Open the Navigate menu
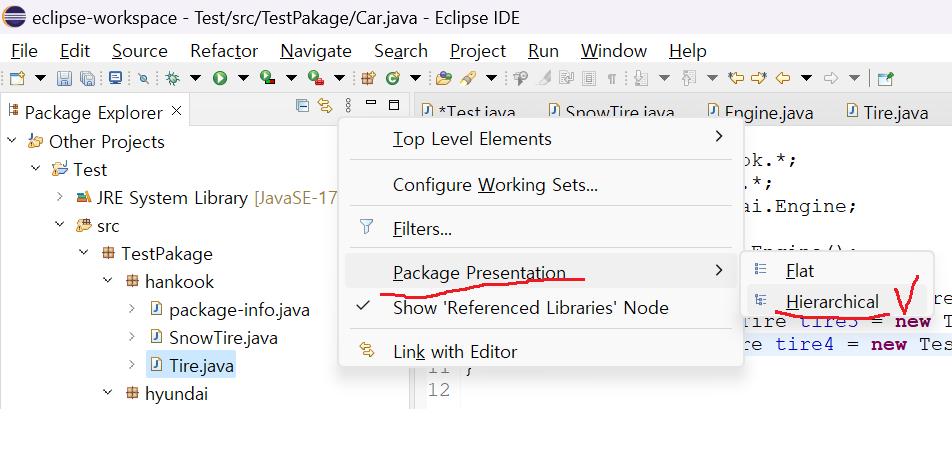 pyautogui.click(x=316, y=51)
